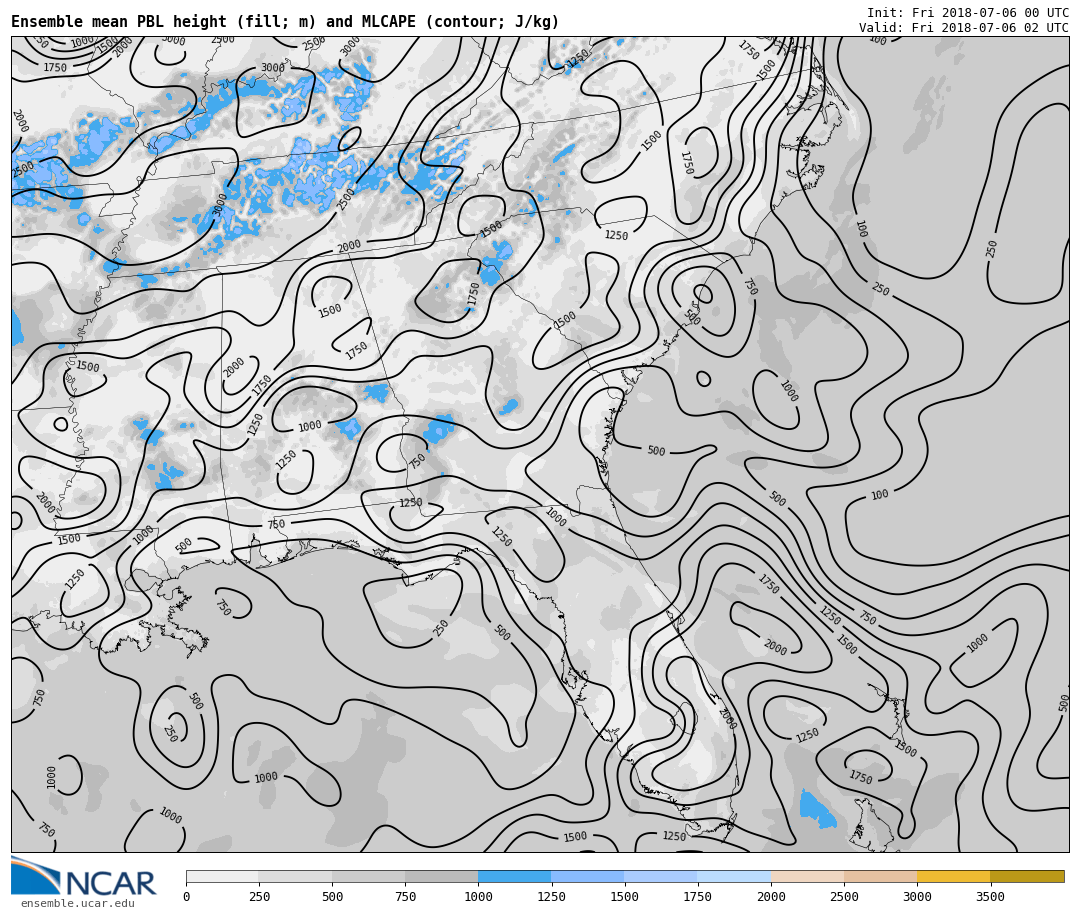
Task: Pick the 3000–3500 golden yellow colorbar swatch
Action: 953,876
